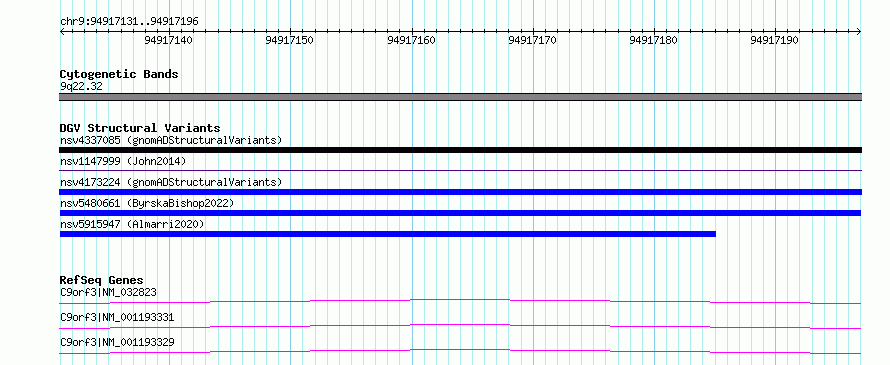Click the chr9:94917131..94917196 coordinate label
The image size is (890, 365).
point(129,22)
